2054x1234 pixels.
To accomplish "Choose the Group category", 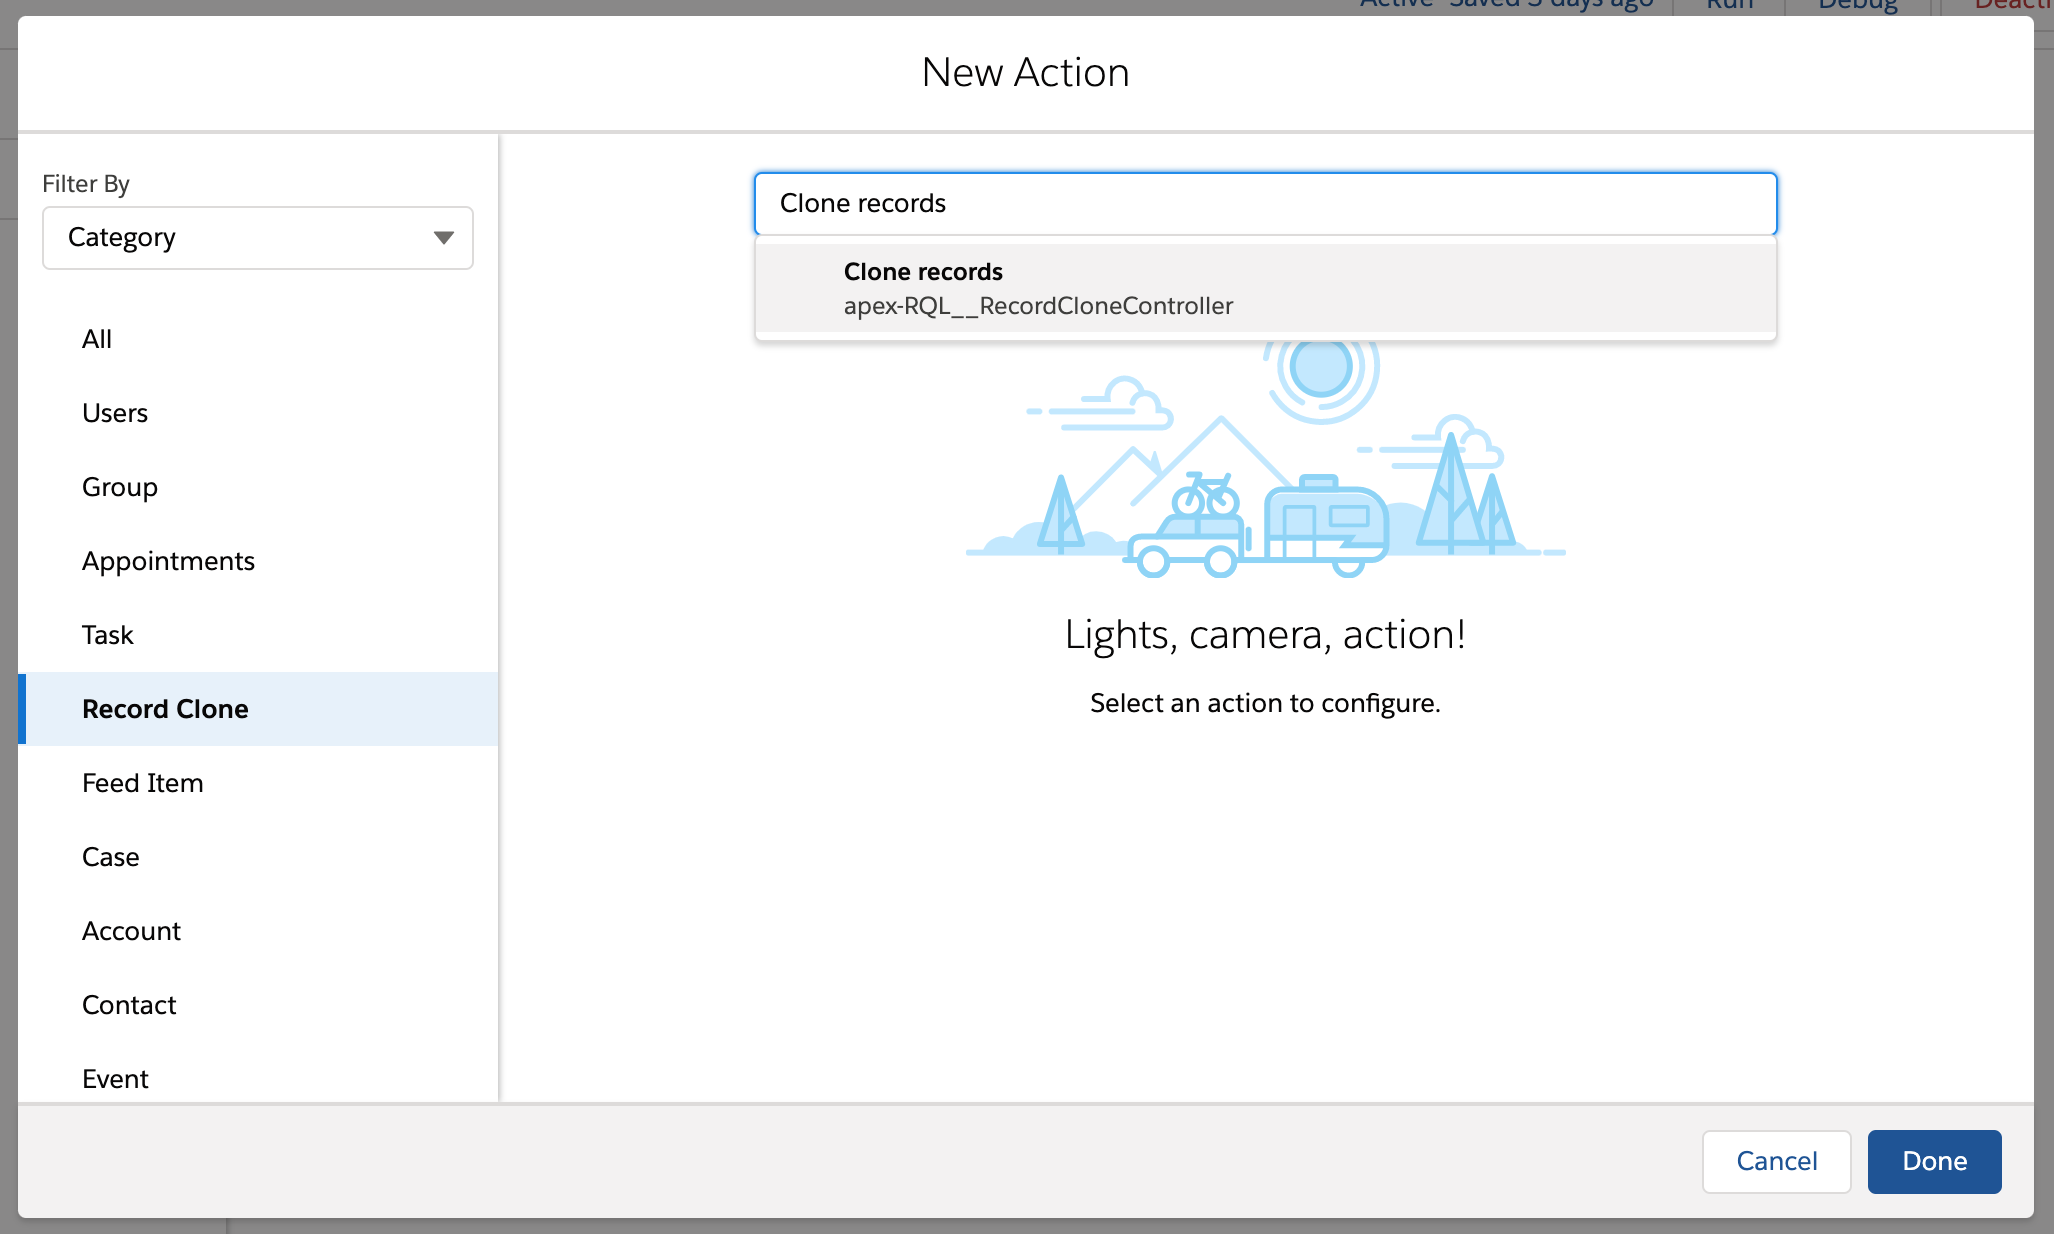I will (x=120, y=487).
